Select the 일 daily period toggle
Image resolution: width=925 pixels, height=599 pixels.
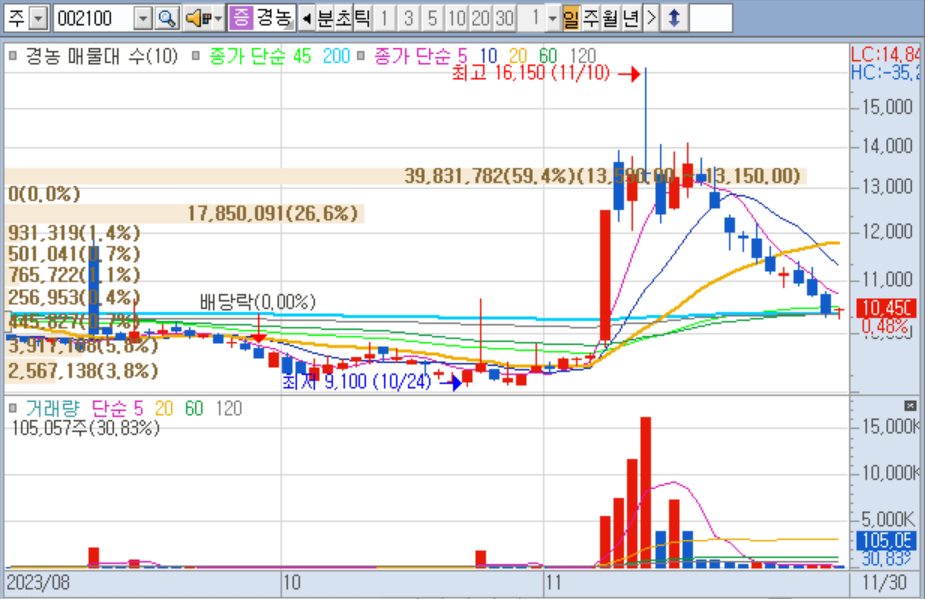pos(570,18)
